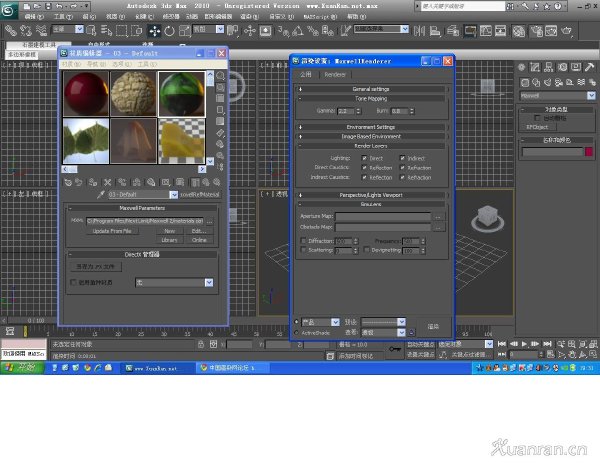Open the Utilities hammer panel icon
This screenshot has height=464, width=600.
click(x=590, y=68)
